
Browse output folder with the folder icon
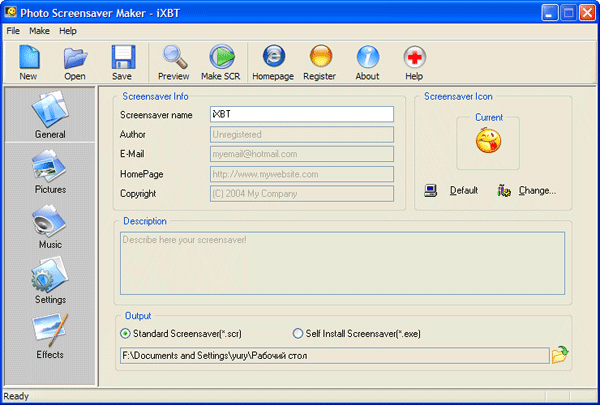(560, 354)
